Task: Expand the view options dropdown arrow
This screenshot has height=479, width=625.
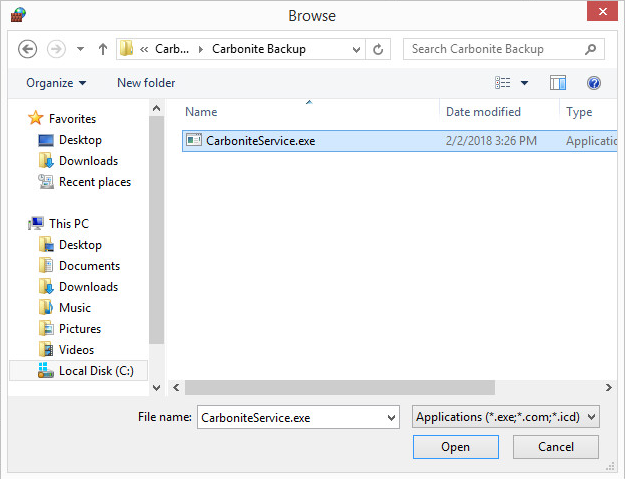Action: 524,83
